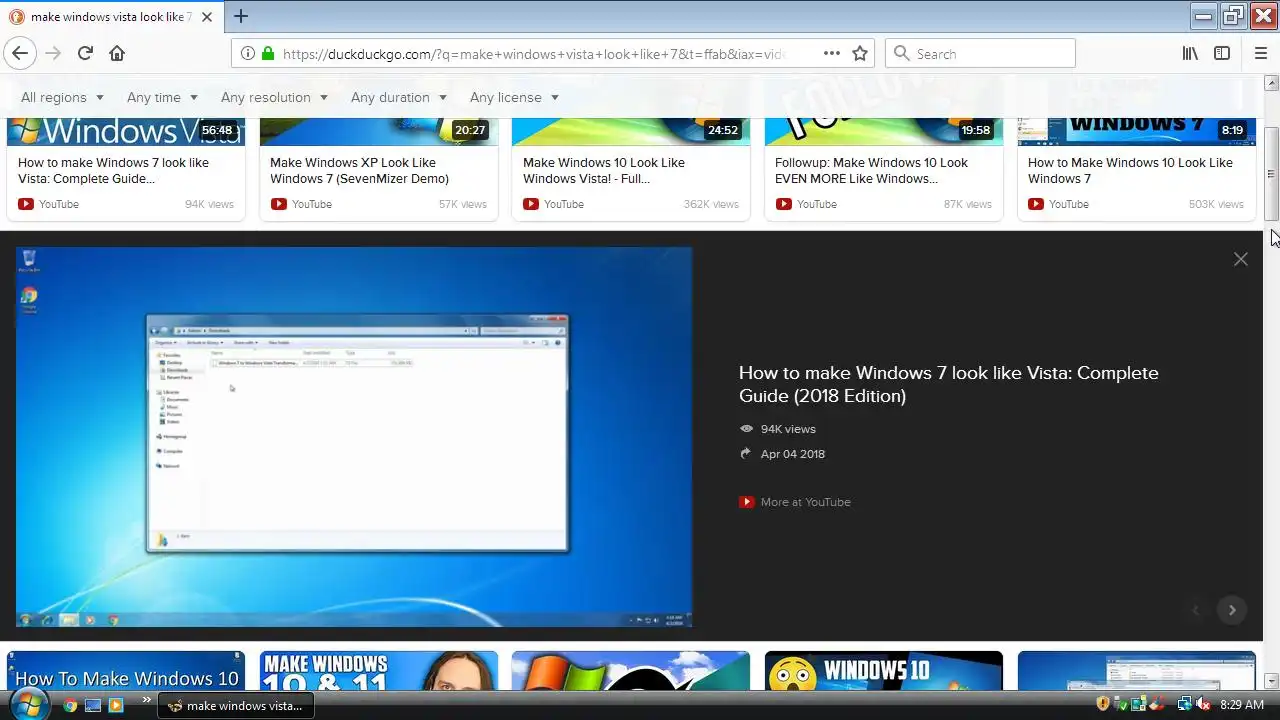Viewport: 1280px width, 720px height.
Task: Bookmark this page with the star icon
Action: coord(860,53)
